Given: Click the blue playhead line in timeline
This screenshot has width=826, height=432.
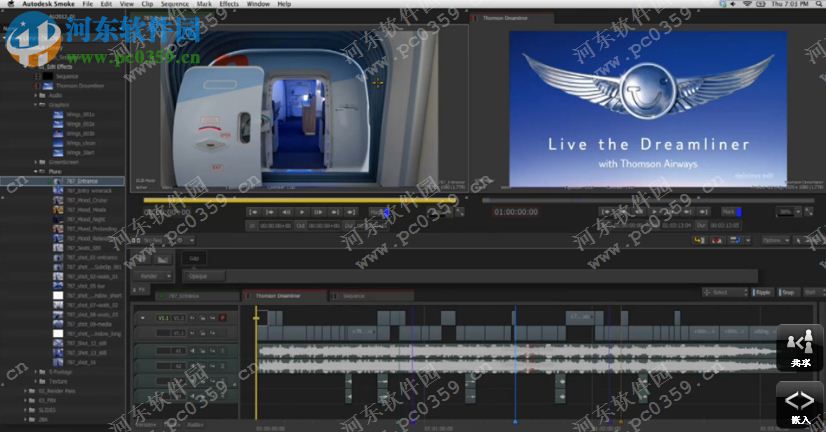Looking at the screenshot, I should (x=515, y=364).
